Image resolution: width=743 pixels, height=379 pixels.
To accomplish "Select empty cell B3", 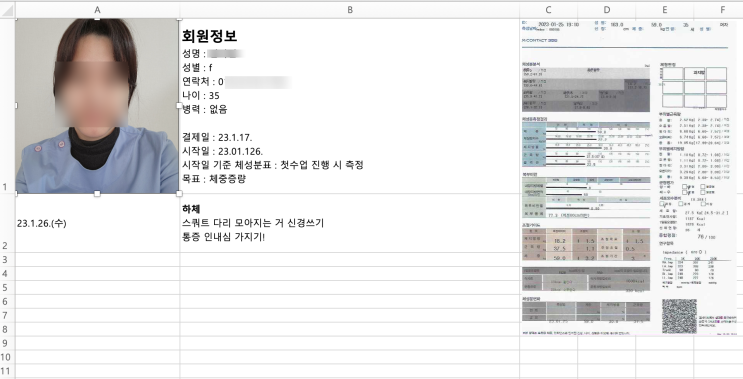I will pos(350,259).
